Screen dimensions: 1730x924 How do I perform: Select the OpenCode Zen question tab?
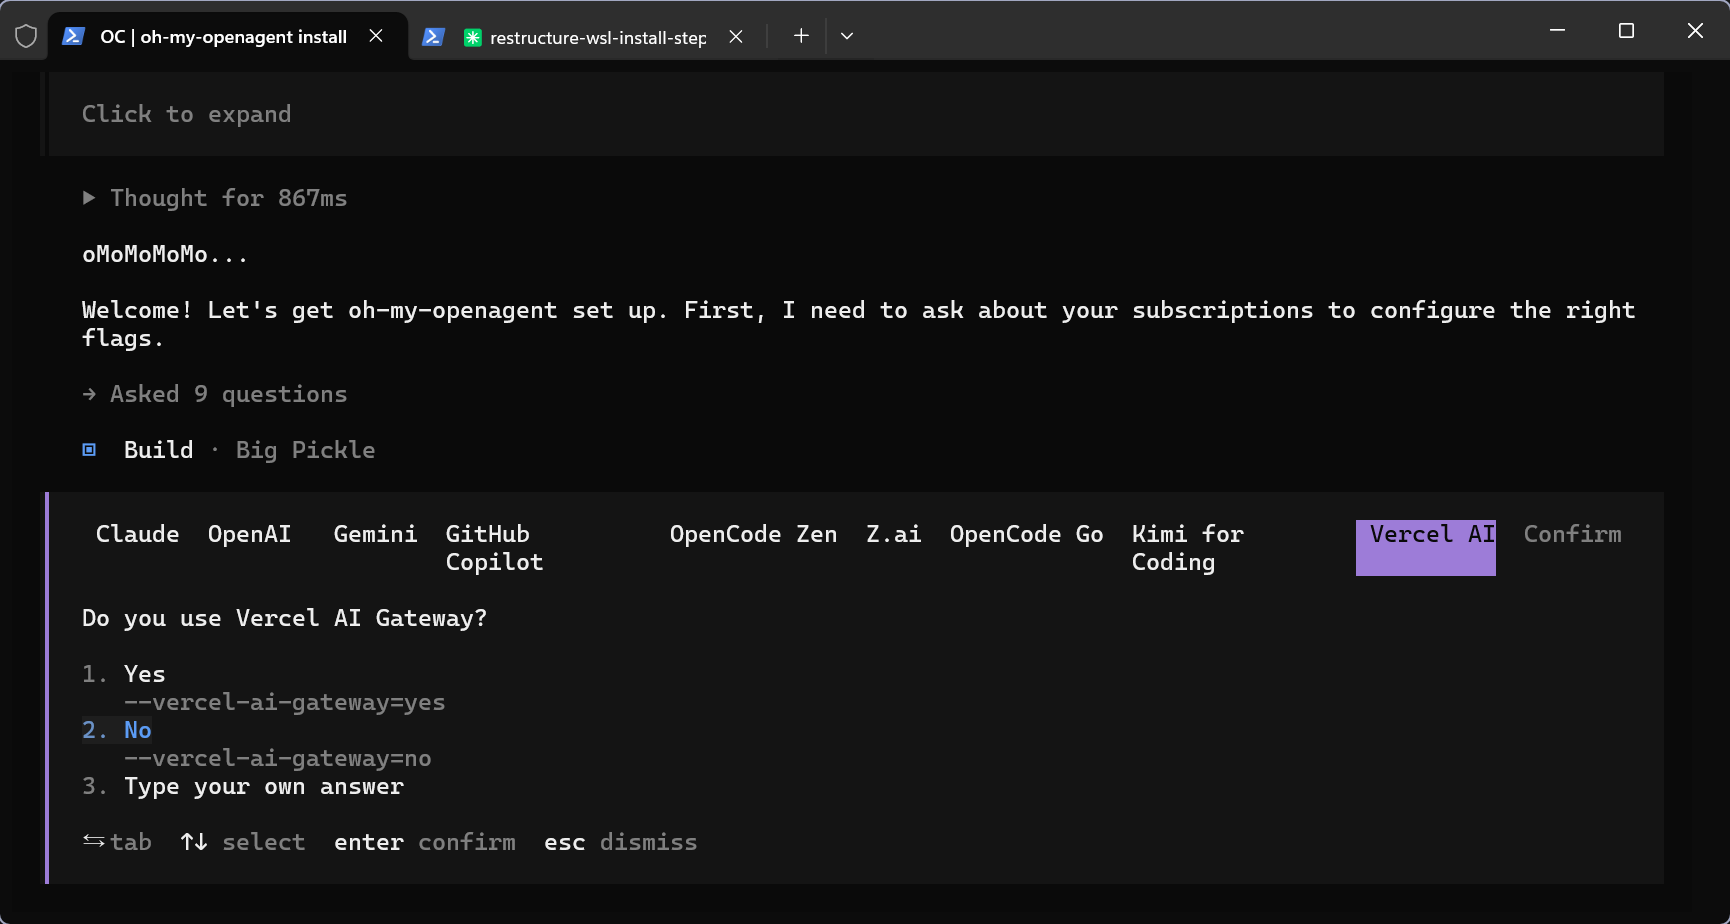point(754,534)
